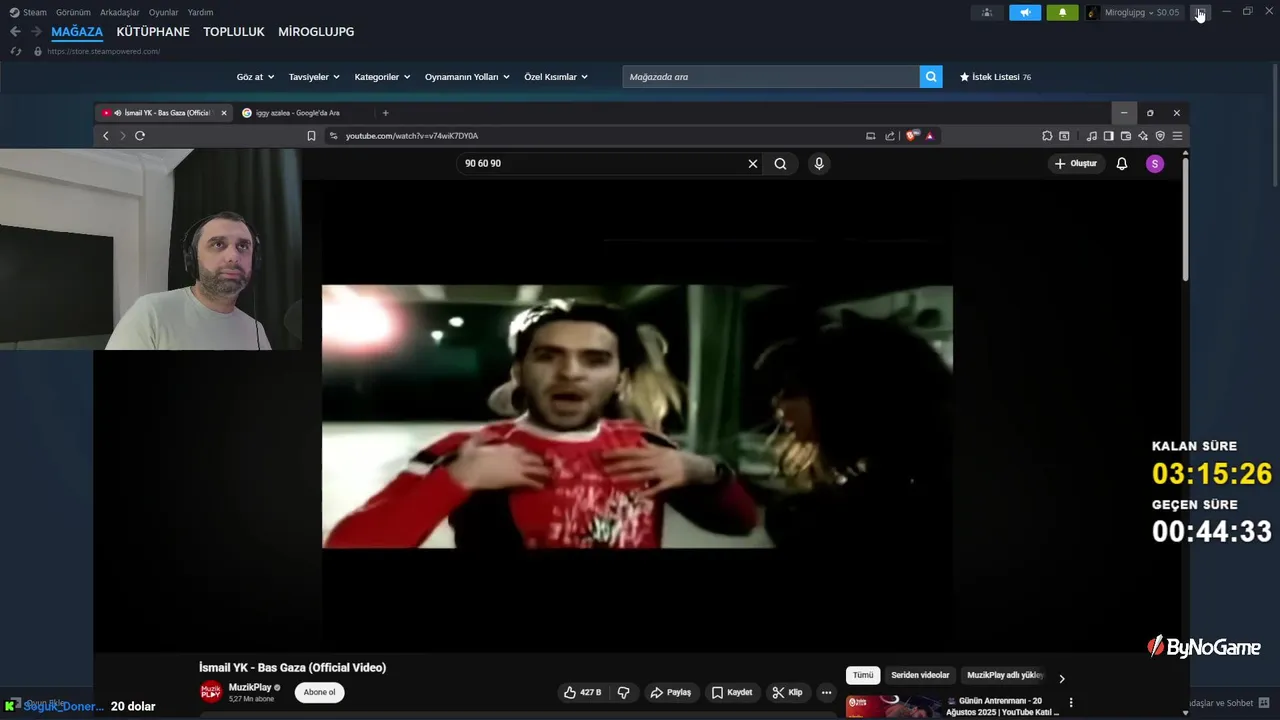Click Steam store search magnifier button
Image resolution: width=1280 pixels, height=720 pixels.
(x=931, y=77)
